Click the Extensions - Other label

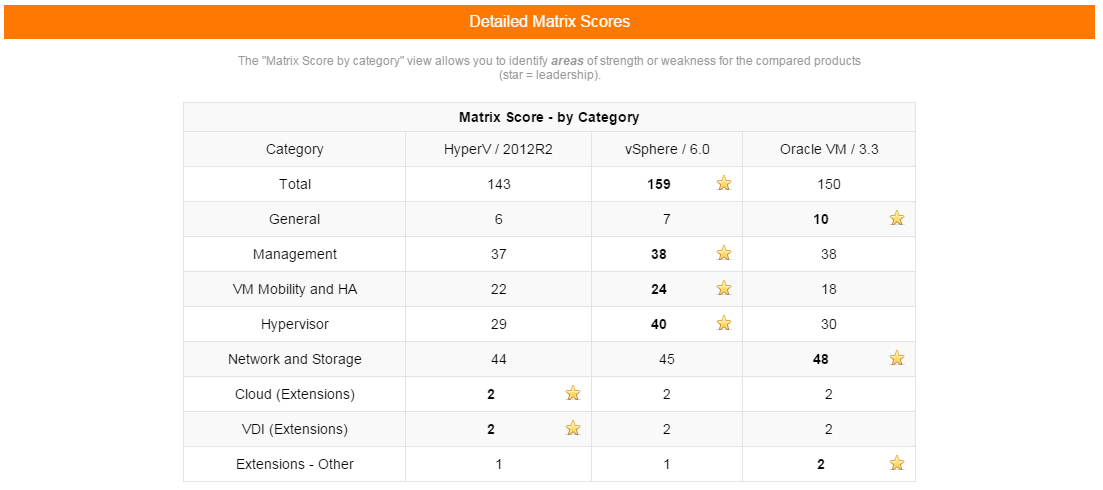point(295,464)
